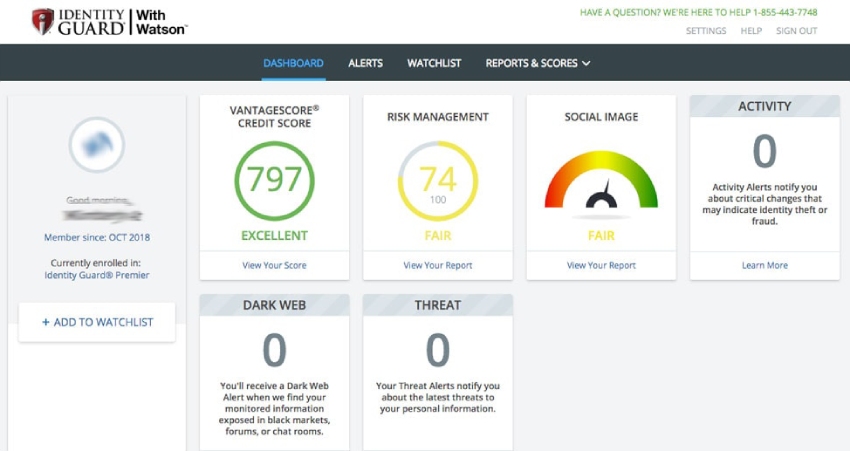Click the Dark Web card header
The height and width of the screenshot is (451, 850).
(274, 305)
